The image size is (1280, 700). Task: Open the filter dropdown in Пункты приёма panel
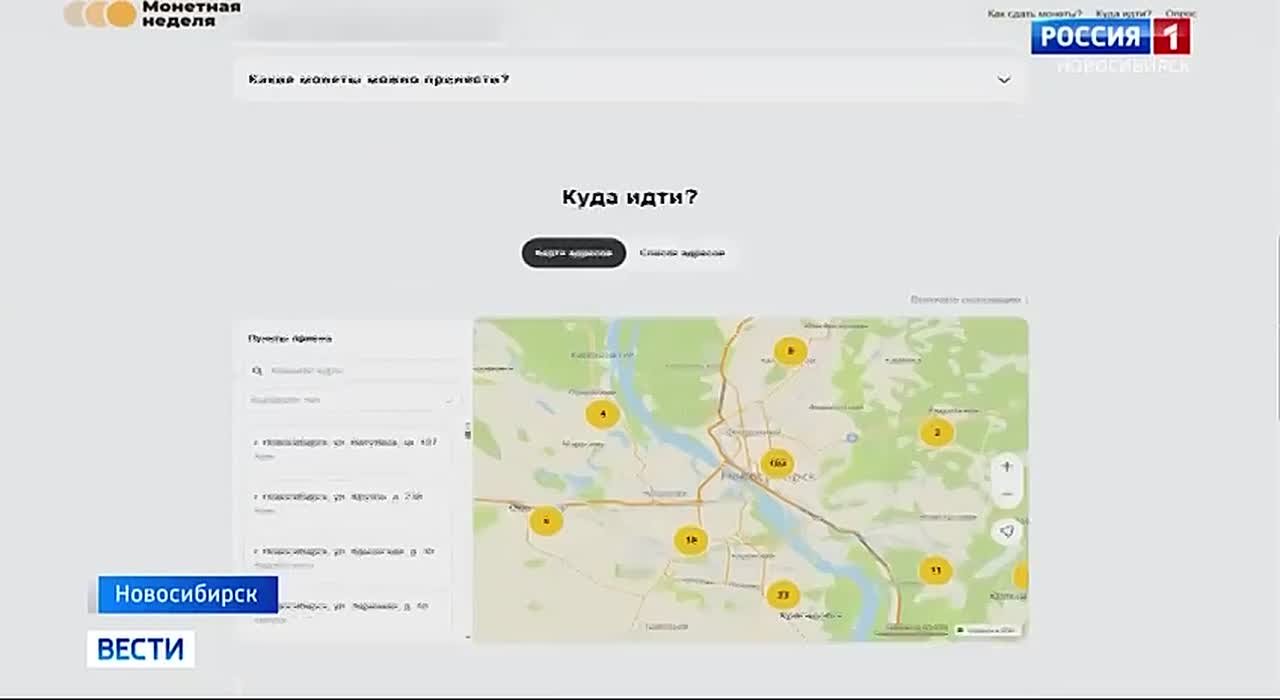tap(350, 400)
